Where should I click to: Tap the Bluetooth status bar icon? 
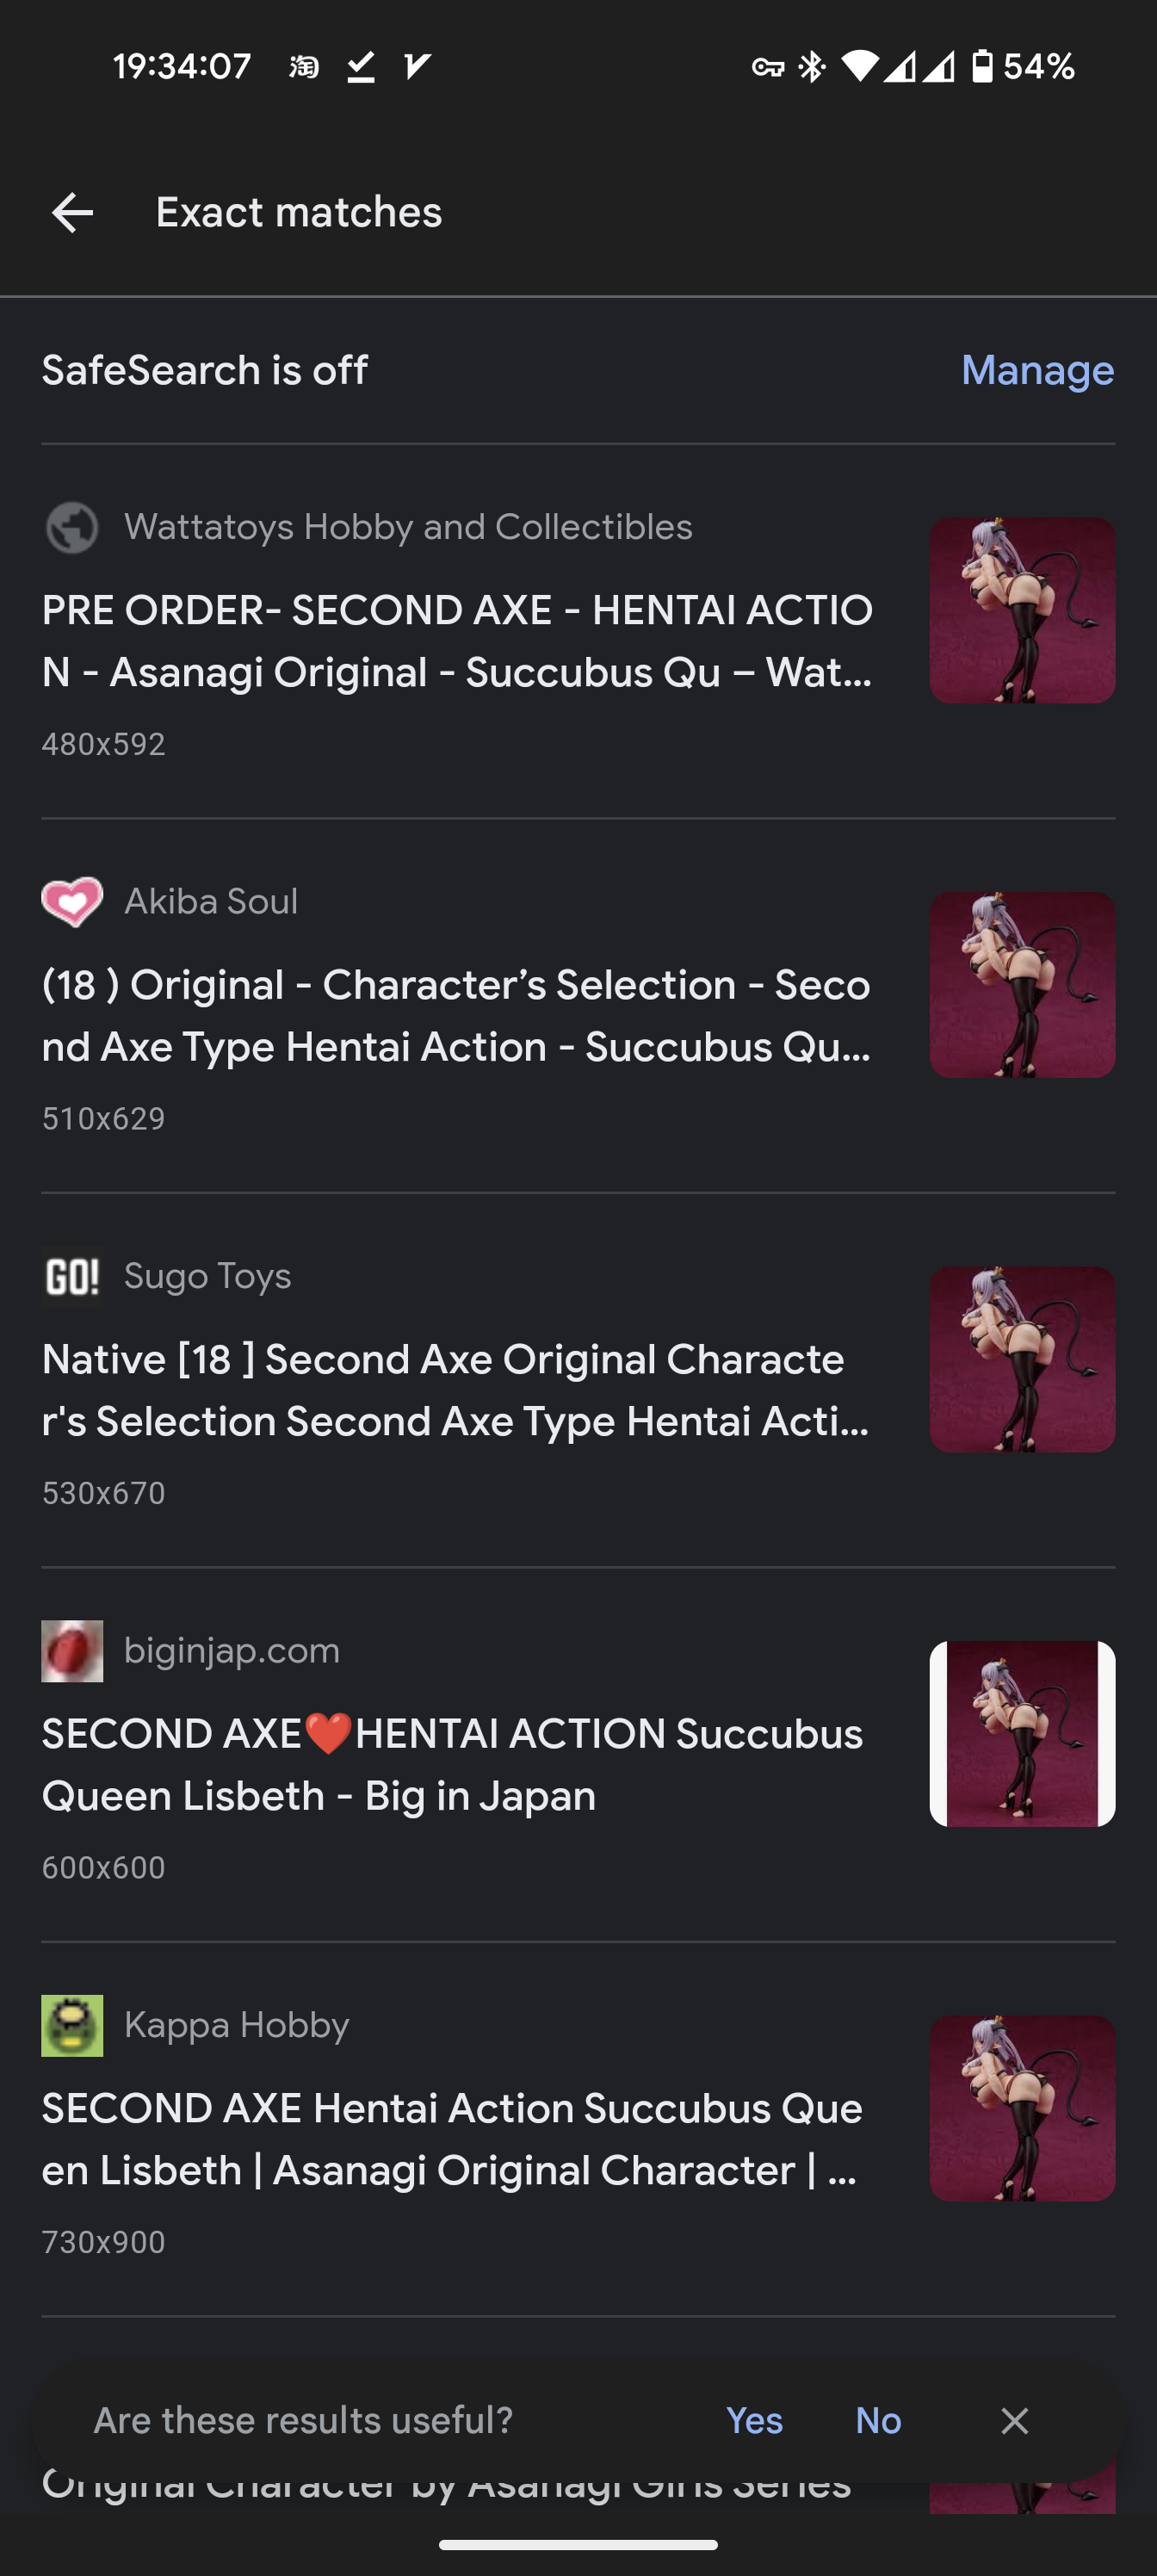811,67
